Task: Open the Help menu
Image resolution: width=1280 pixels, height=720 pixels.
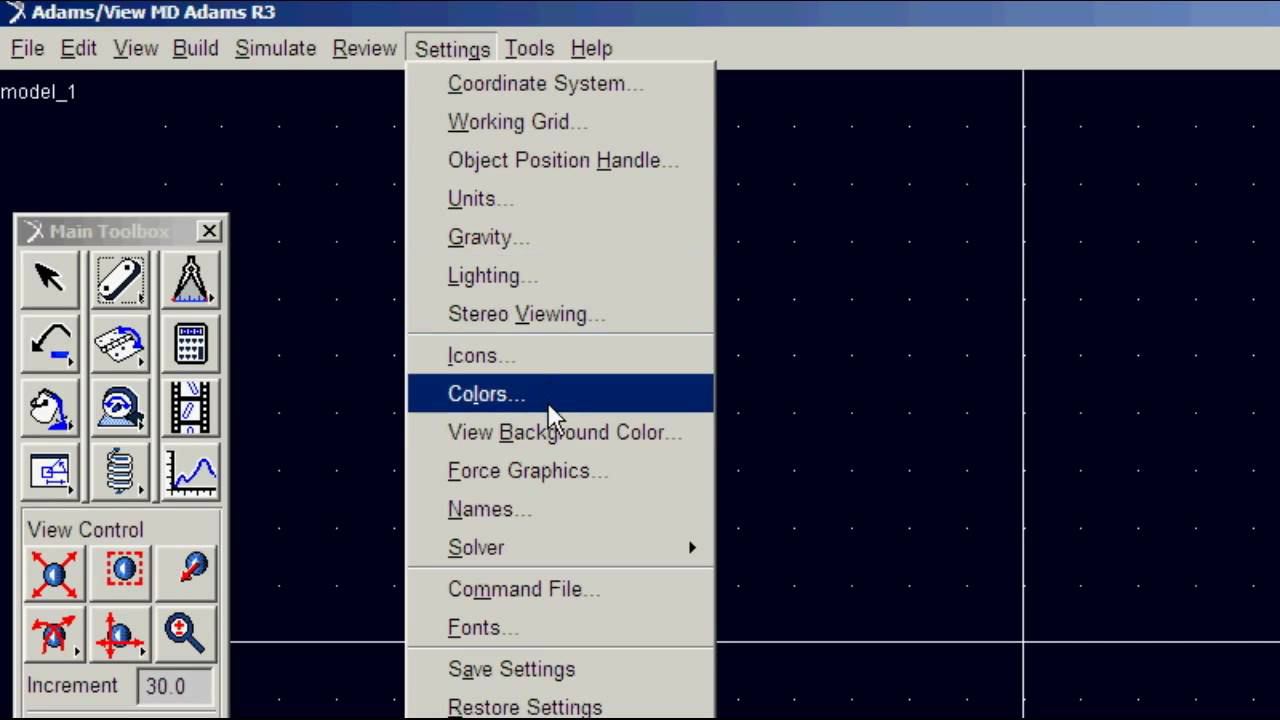Action: pos(591,48)
